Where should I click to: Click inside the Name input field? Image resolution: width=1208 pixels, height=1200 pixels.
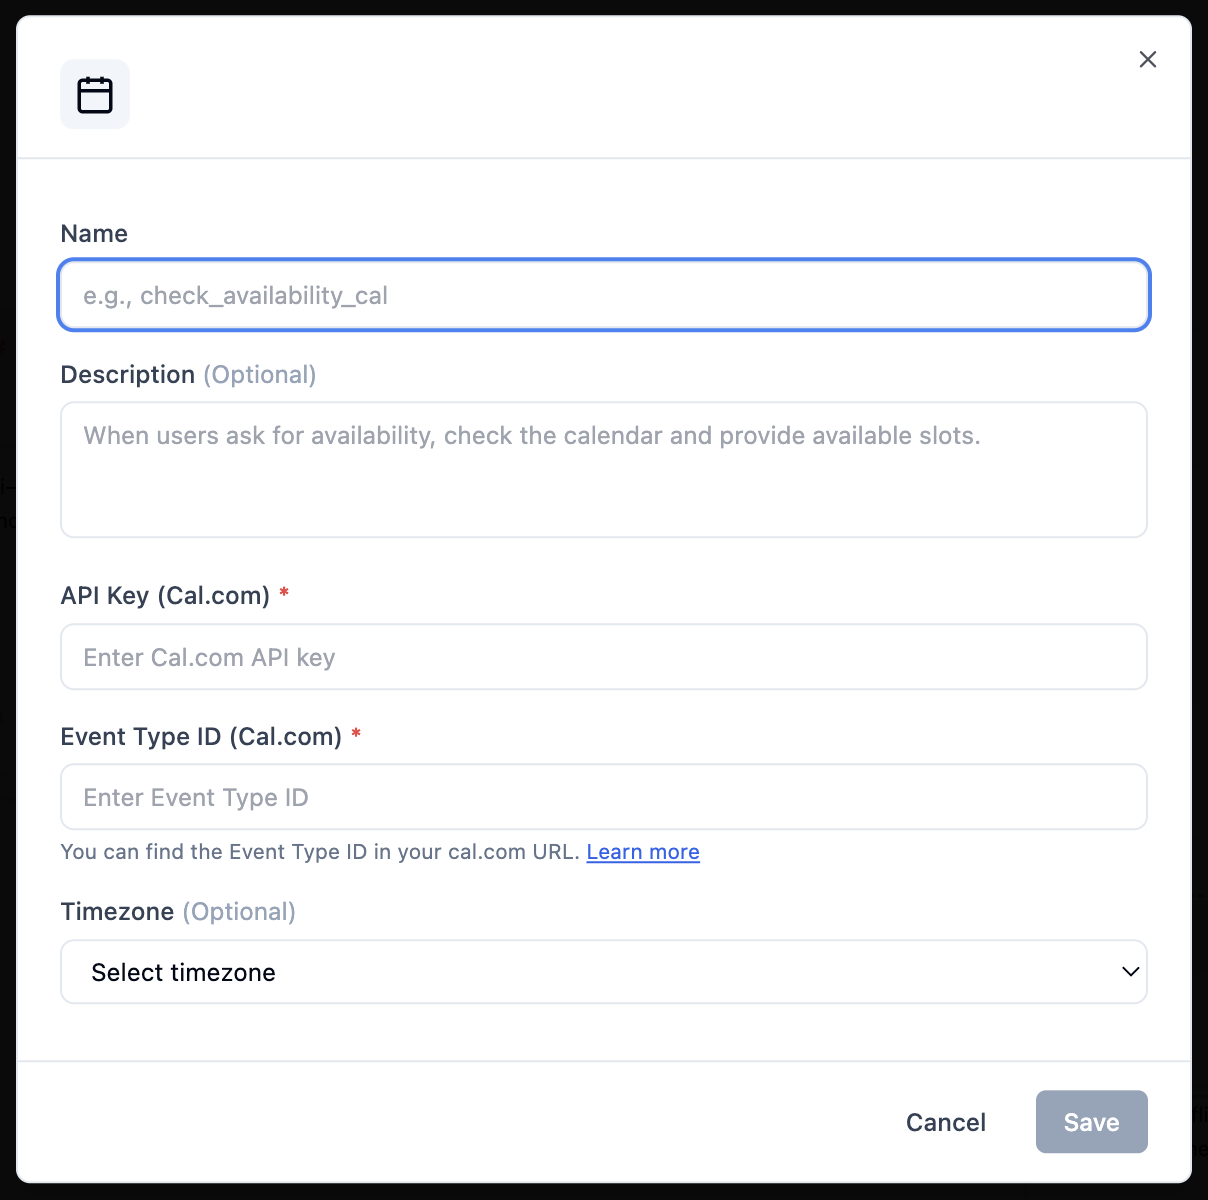point(604,295)
